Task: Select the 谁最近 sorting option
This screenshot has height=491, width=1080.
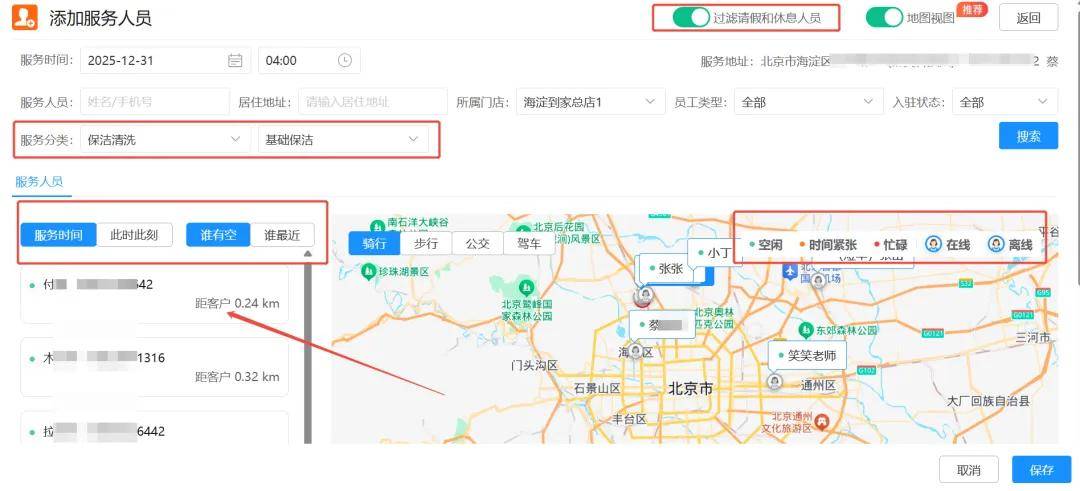Action: point(282,235)
